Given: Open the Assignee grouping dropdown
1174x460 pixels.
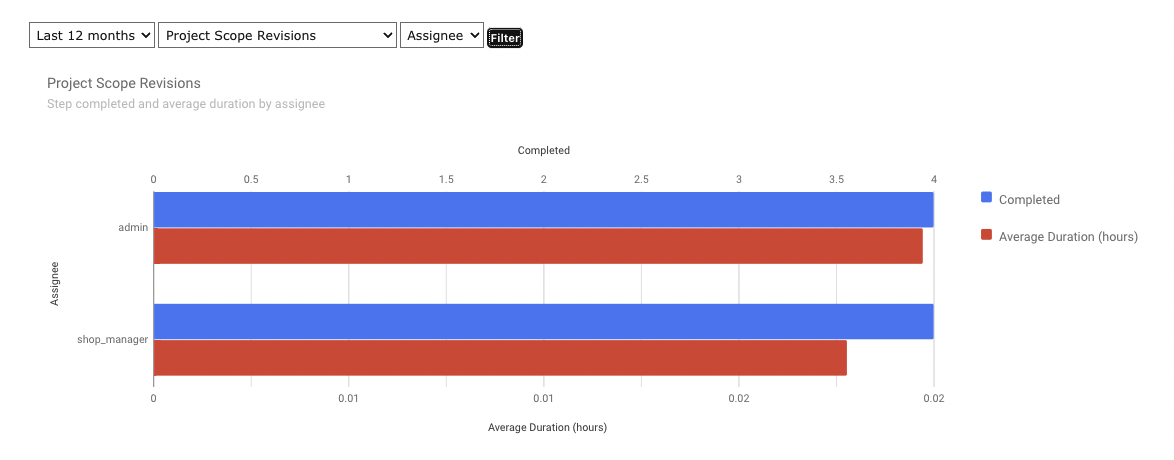Looking at the screenshot, I should 441,36.
